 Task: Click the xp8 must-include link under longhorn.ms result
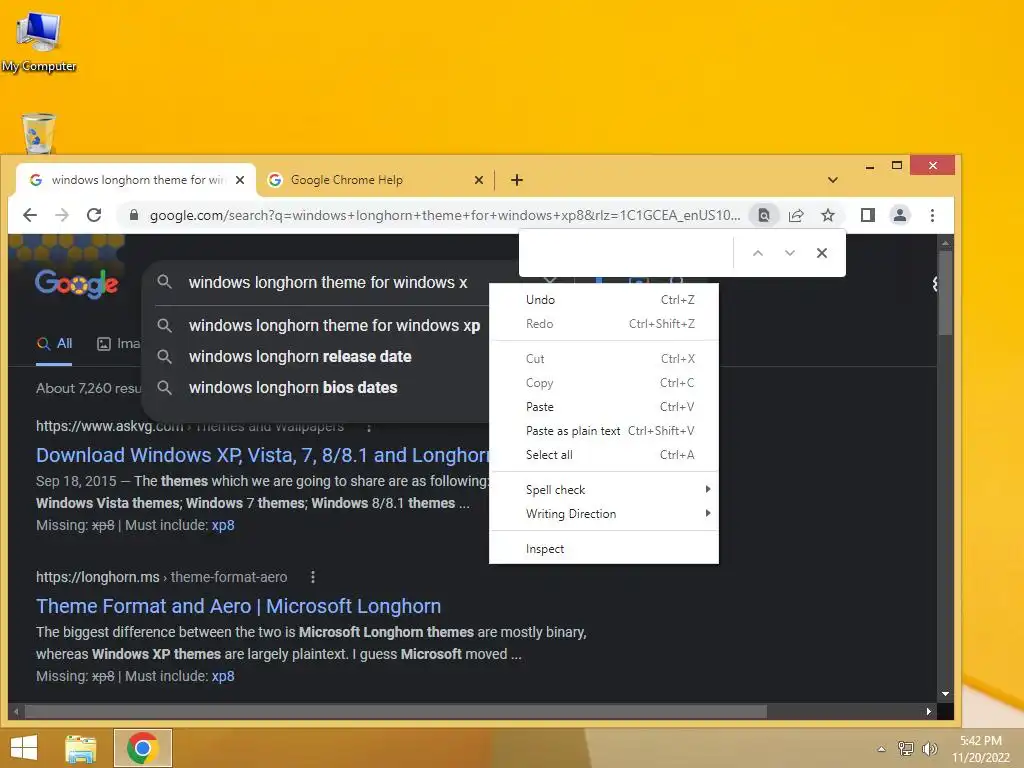pos(223,676)
